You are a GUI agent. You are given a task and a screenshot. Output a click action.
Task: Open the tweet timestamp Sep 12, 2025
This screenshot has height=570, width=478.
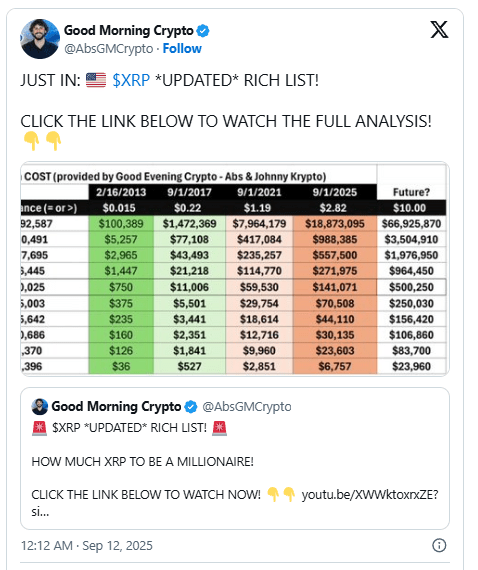[x=87, y=546]
